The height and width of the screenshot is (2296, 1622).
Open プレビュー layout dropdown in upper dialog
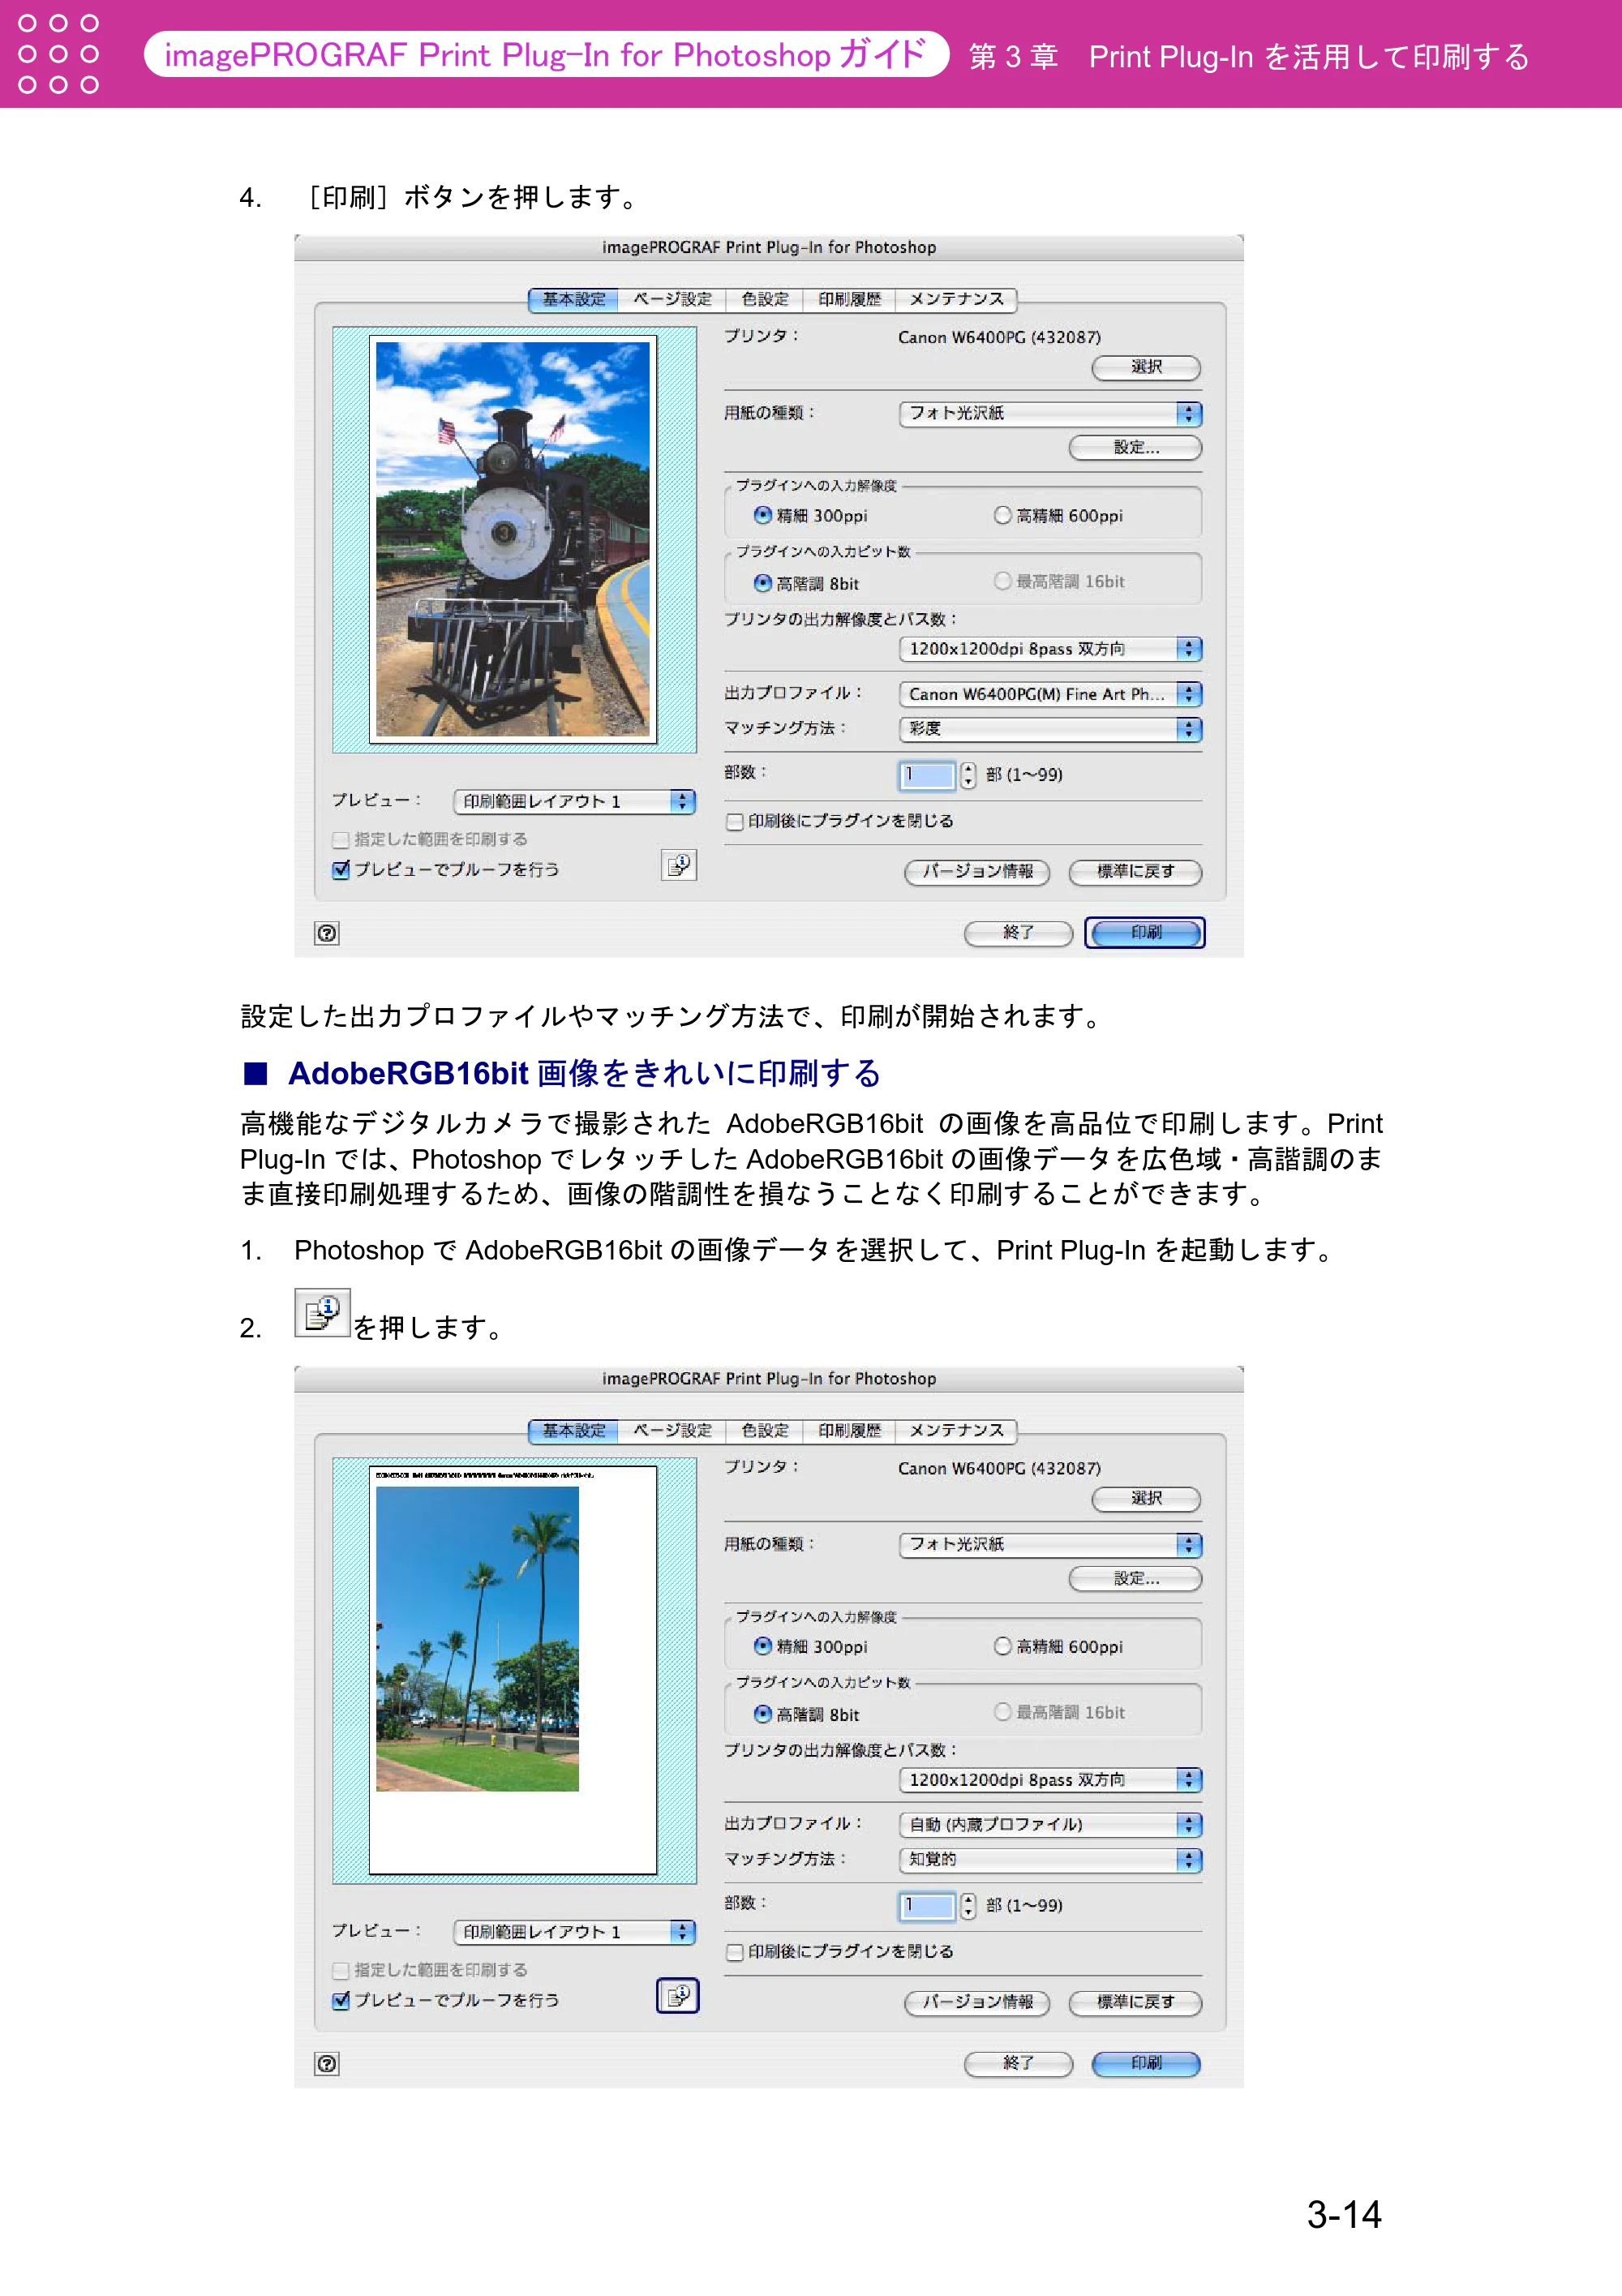(x=574, y=801)
